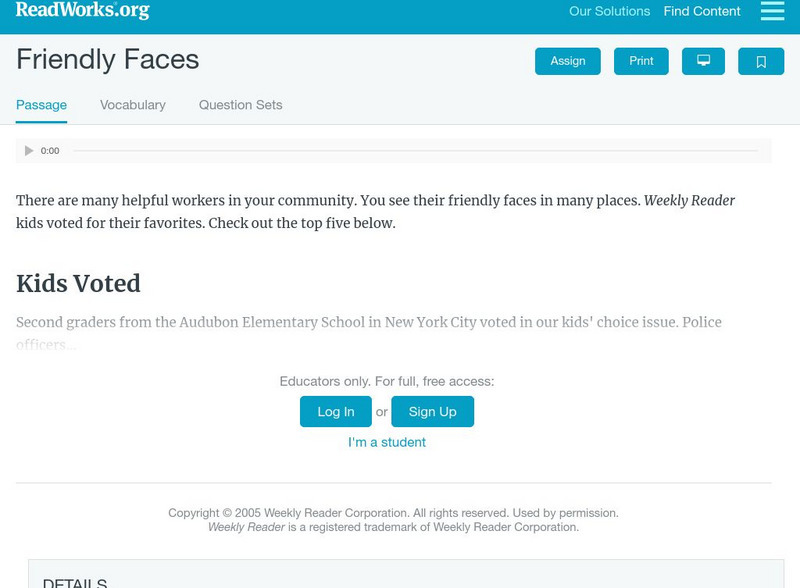Bookmark this passage using the bookmark icon
This screenshot has width=800, height=588.
click(x=762, y=61)
